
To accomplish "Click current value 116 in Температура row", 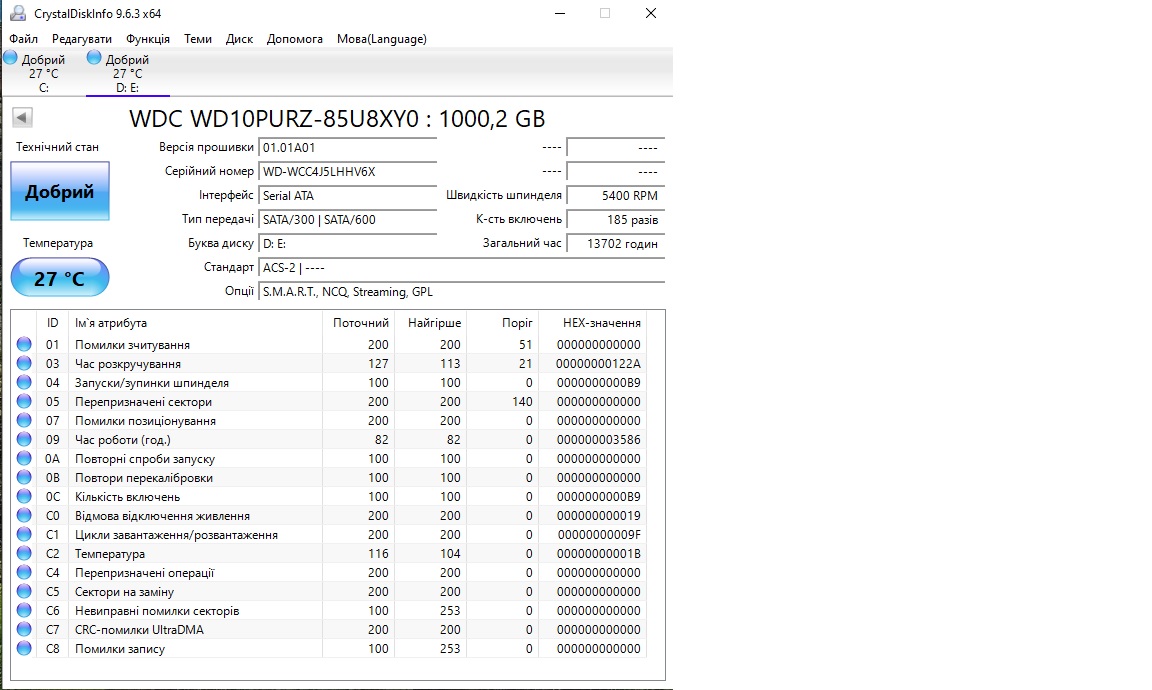I will [378, 553].
